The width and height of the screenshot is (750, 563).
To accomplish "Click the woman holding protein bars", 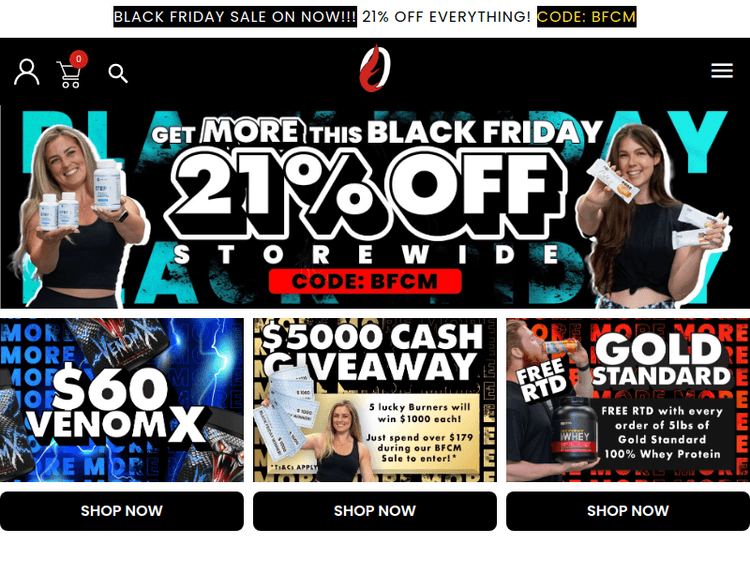I will coord(651,215).
